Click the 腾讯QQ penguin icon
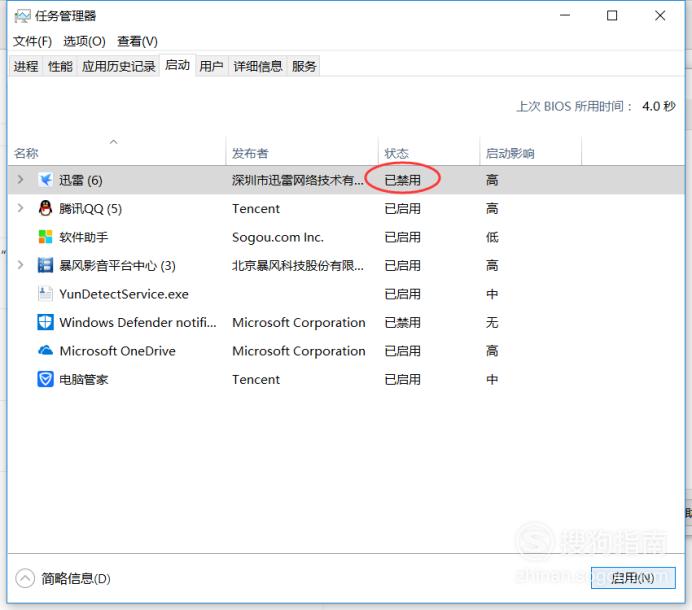 [x=45, y=208]
